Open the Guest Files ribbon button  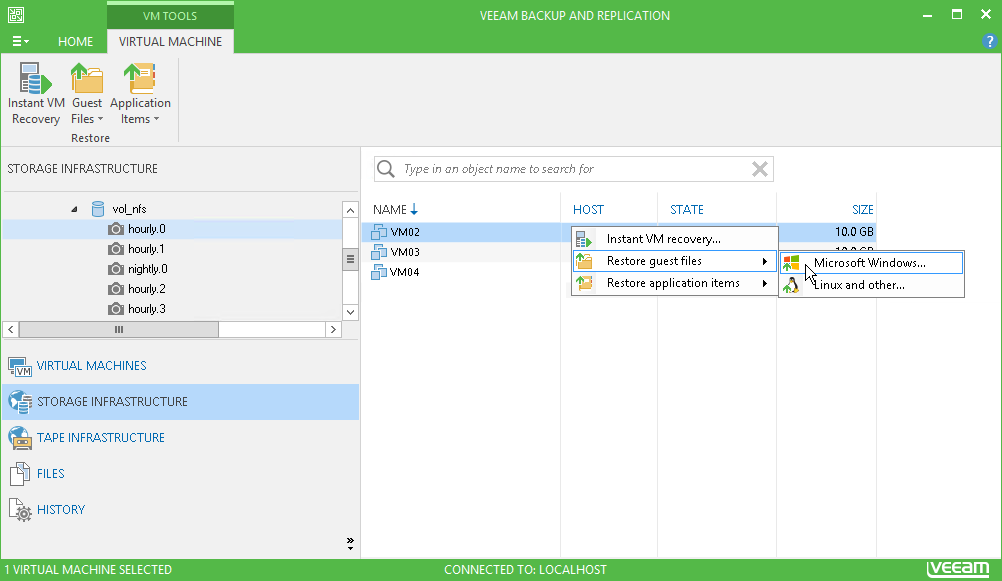coord(87,94)
